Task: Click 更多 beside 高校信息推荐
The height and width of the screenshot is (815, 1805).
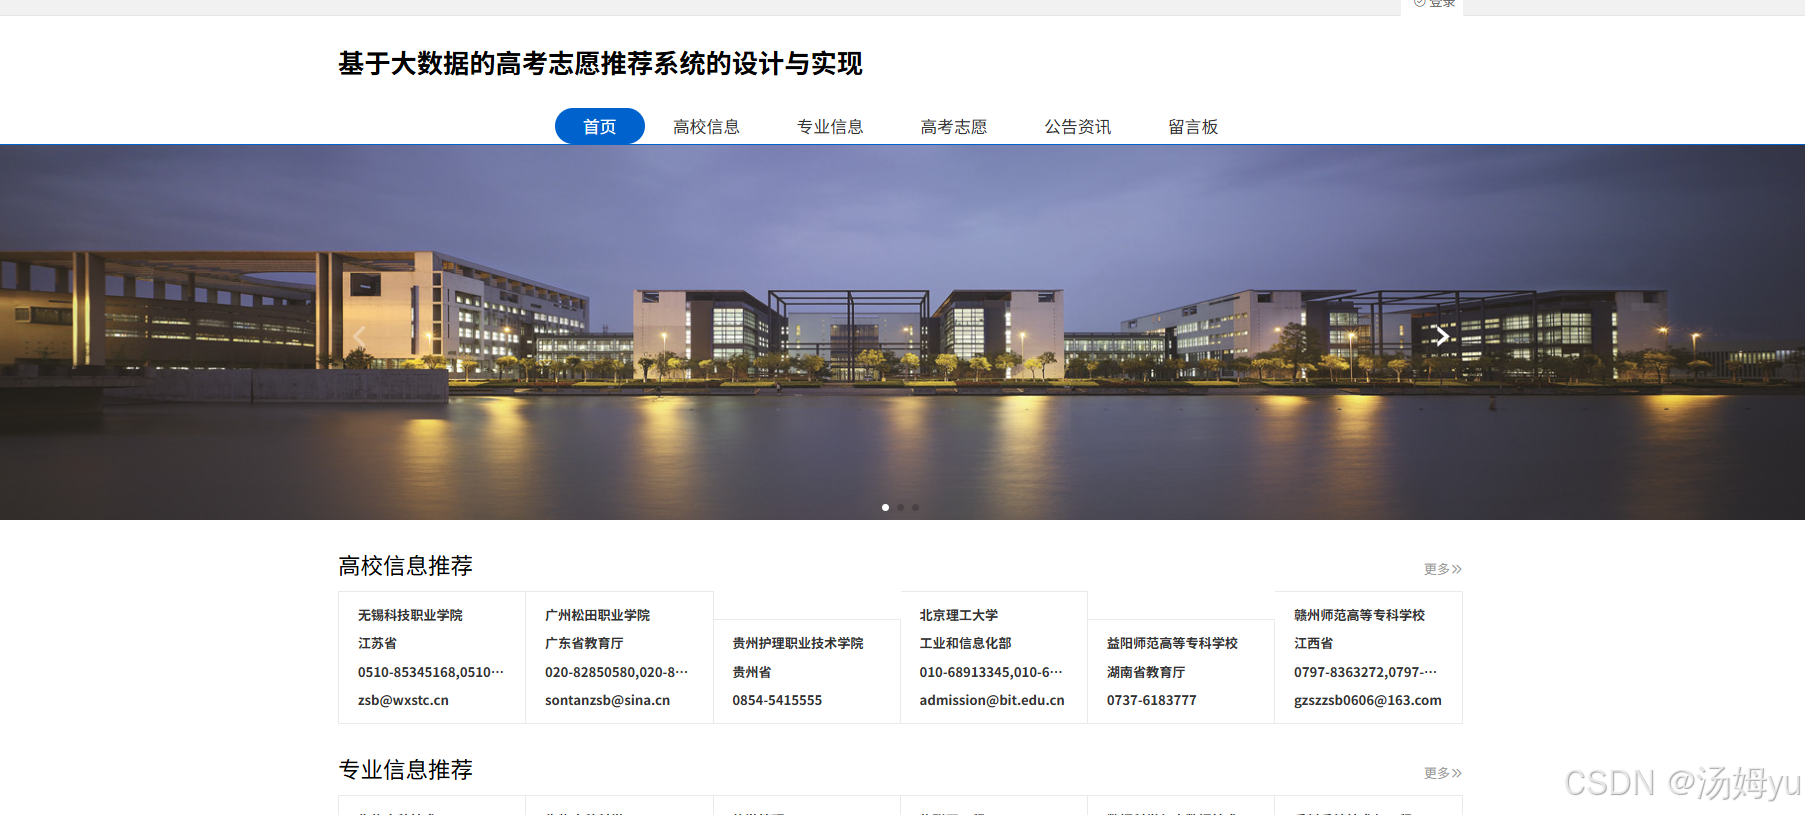Action: [x=1443, y=569]
